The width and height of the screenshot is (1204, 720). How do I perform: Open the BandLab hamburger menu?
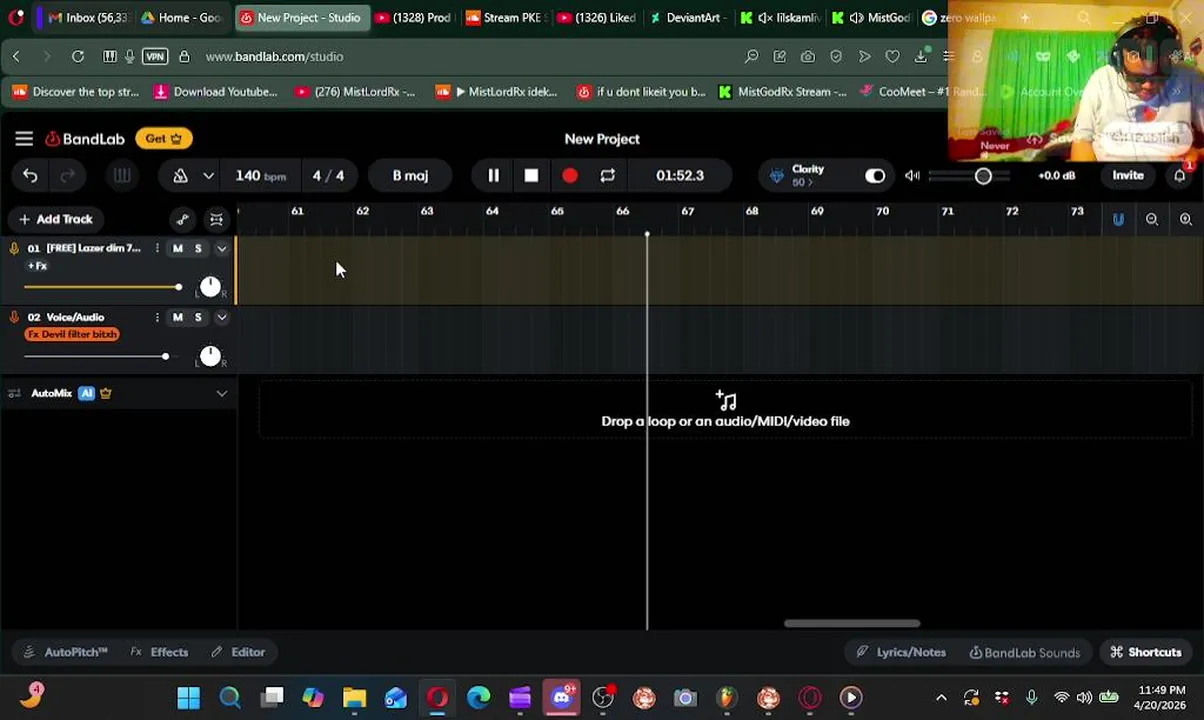coord(24,139)
